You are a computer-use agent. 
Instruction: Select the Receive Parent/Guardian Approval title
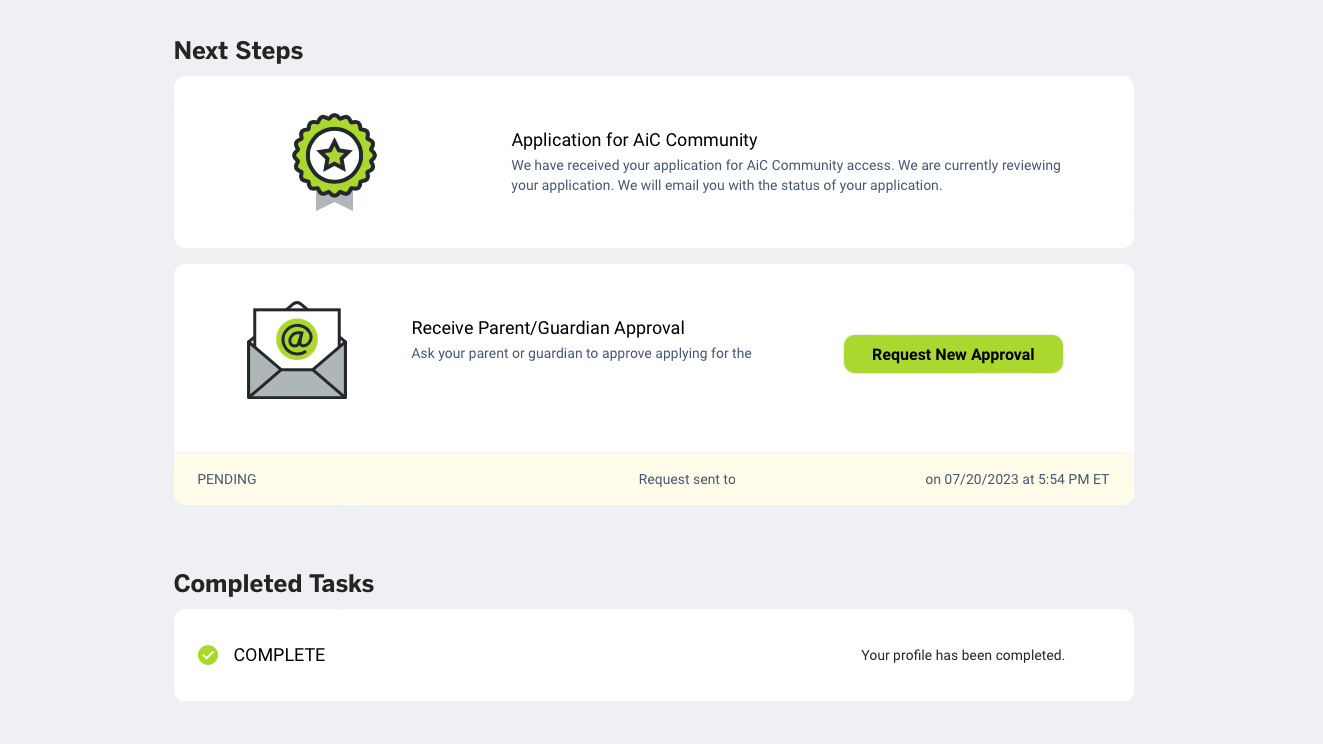pyautogui.click(x=548, y=328)
